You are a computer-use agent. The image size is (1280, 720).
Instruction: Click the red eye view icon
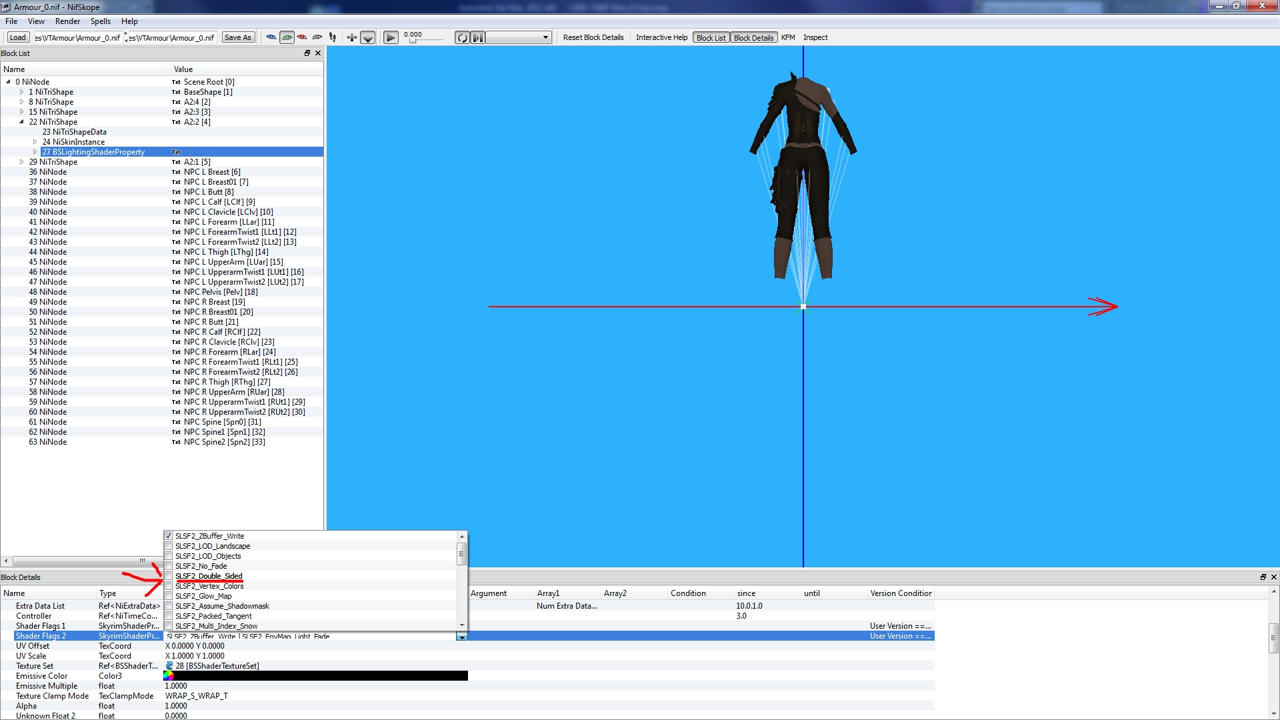pos(302,37)
